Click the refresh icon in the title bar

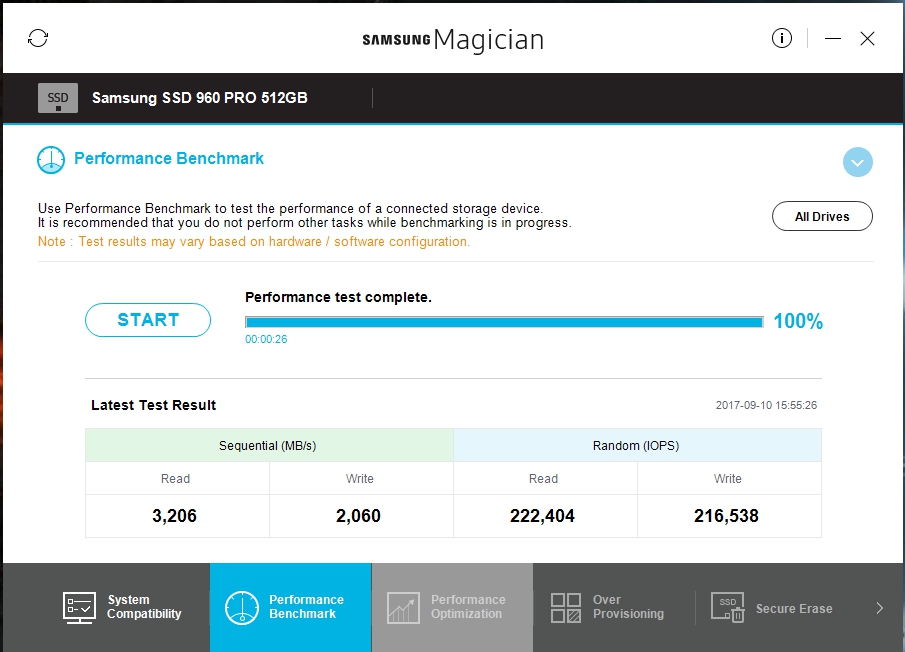38,39
